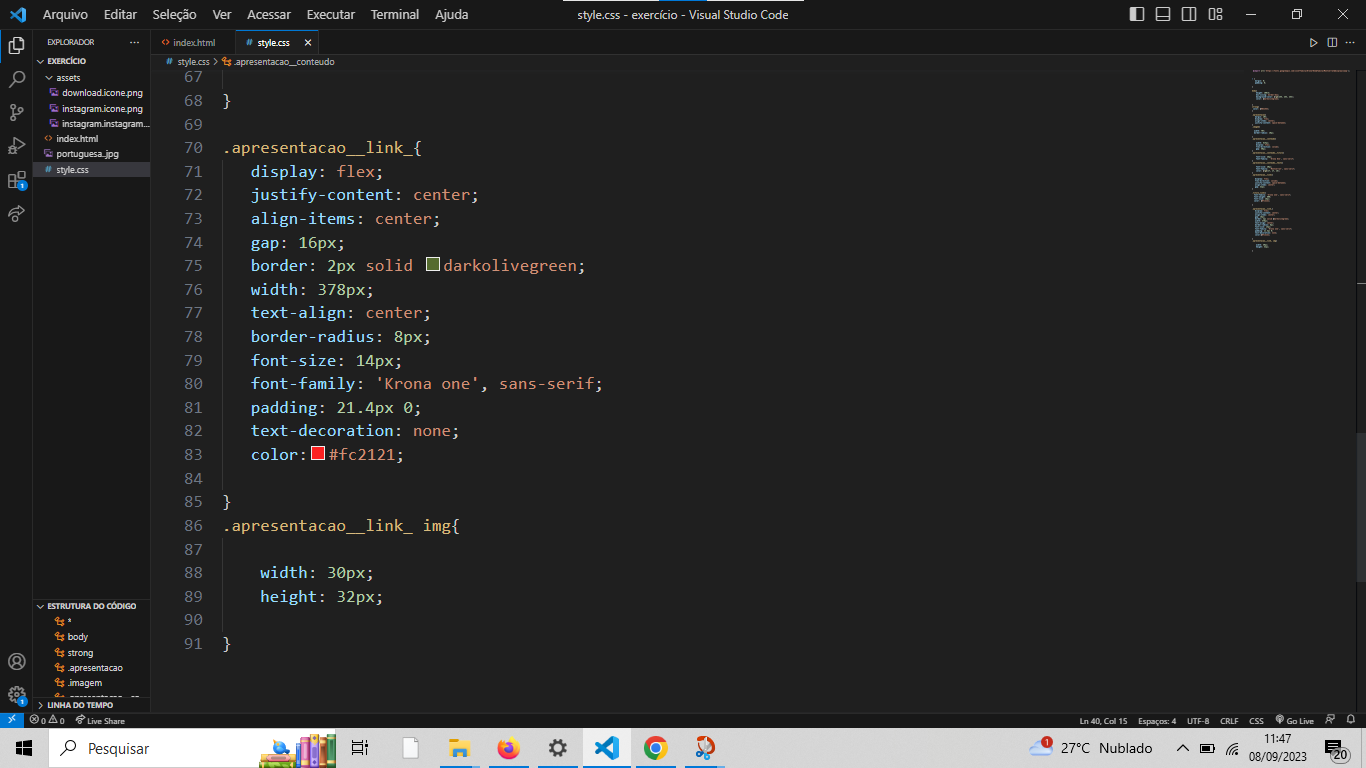1366x768 pixels.
Task: Open the Acessar menu
Action: click(268, 15)
